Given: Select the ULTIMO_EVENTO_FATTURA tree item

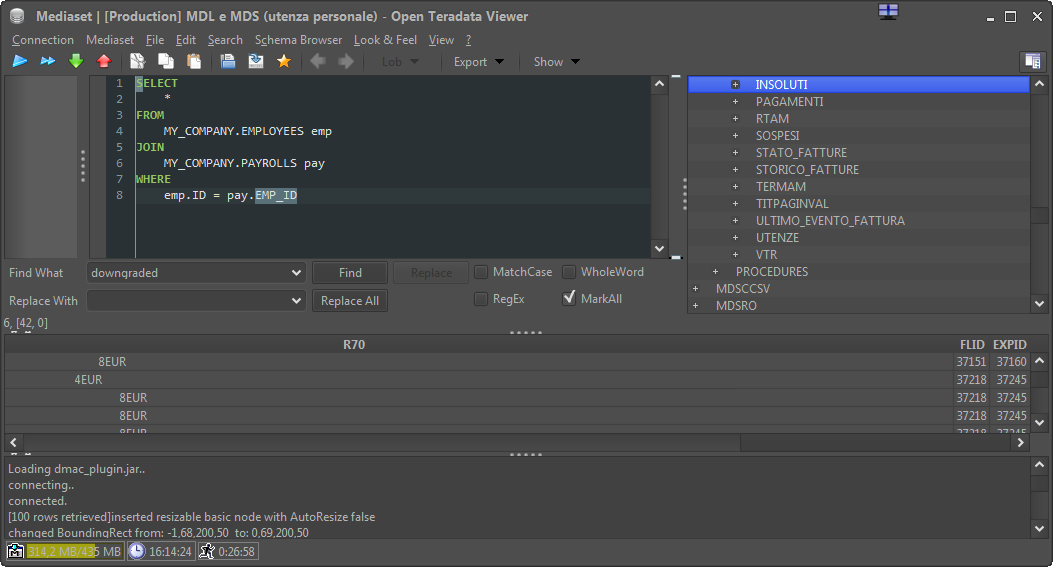Looking at the screenshot, I should click(x=830, y=220).
